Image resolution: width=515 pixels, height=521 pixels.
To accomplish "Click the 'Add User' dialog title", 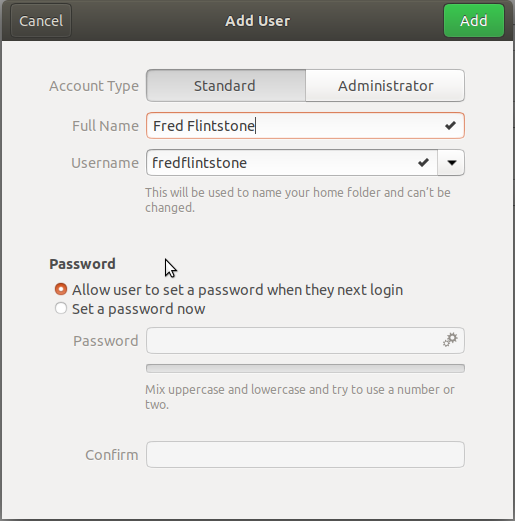I will tap(258, 21).
